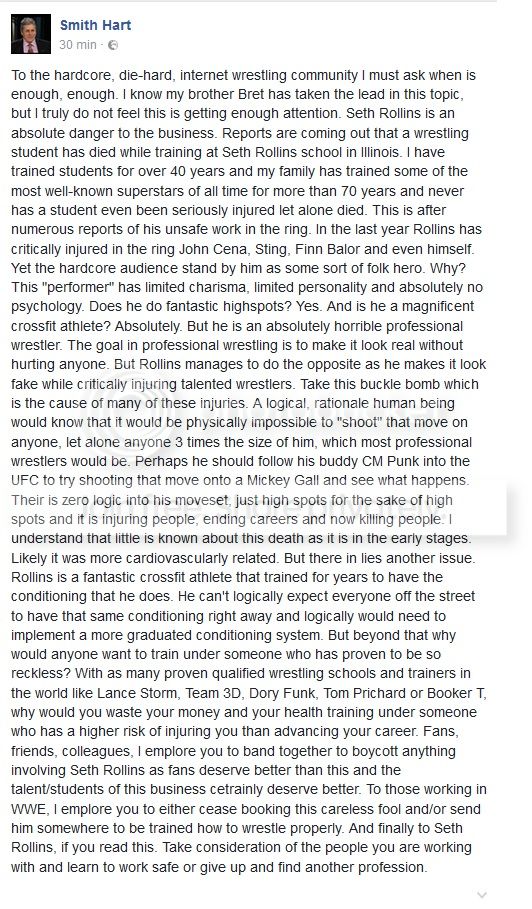
Task: Open the post's 30 min timestamp
Action: tap(78, 45)
